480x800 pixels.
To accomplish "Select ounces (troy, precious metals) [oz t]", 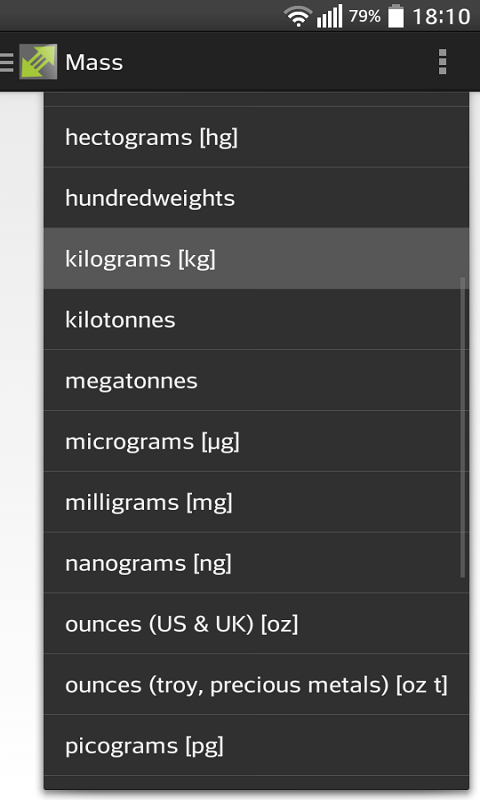I will pyautogui.click(x=256, y=685).
